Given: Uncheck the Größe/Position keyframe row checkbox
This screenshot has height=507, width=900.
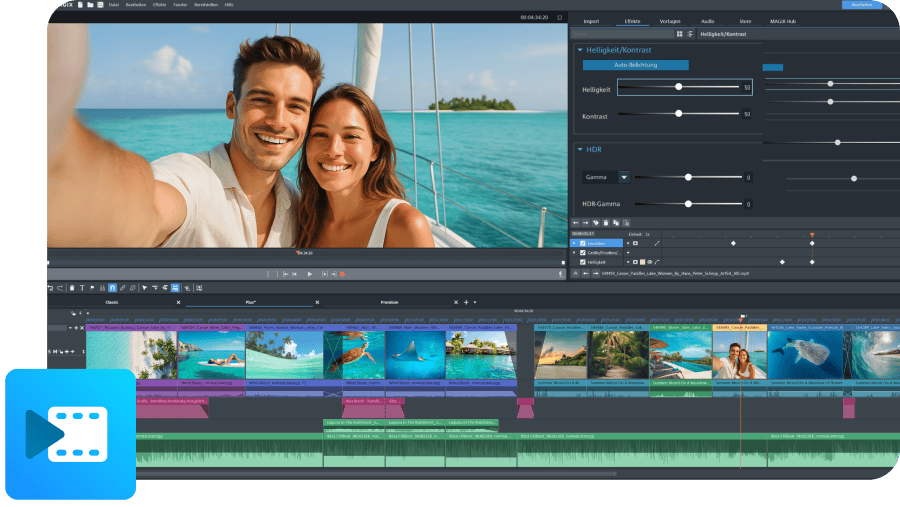Looking at the screenshot, I should click(583, 252).
